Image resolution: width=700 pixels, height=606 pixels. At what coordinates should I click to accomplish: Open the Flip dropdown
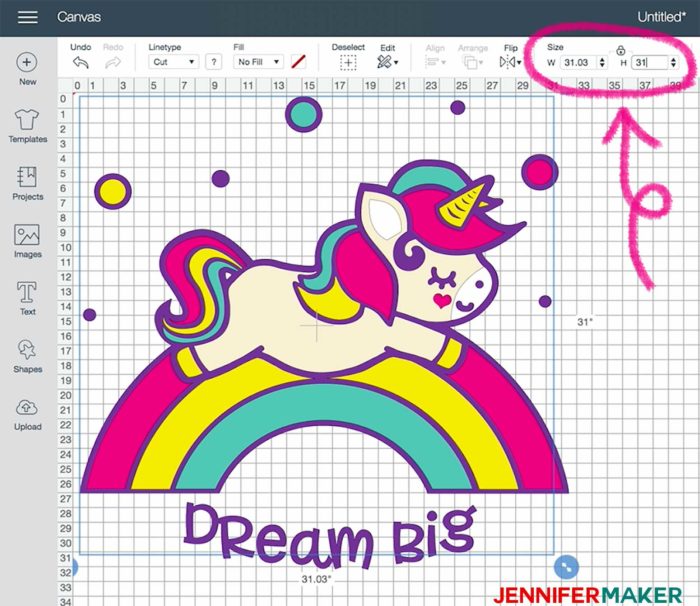(x=510, y=62)
